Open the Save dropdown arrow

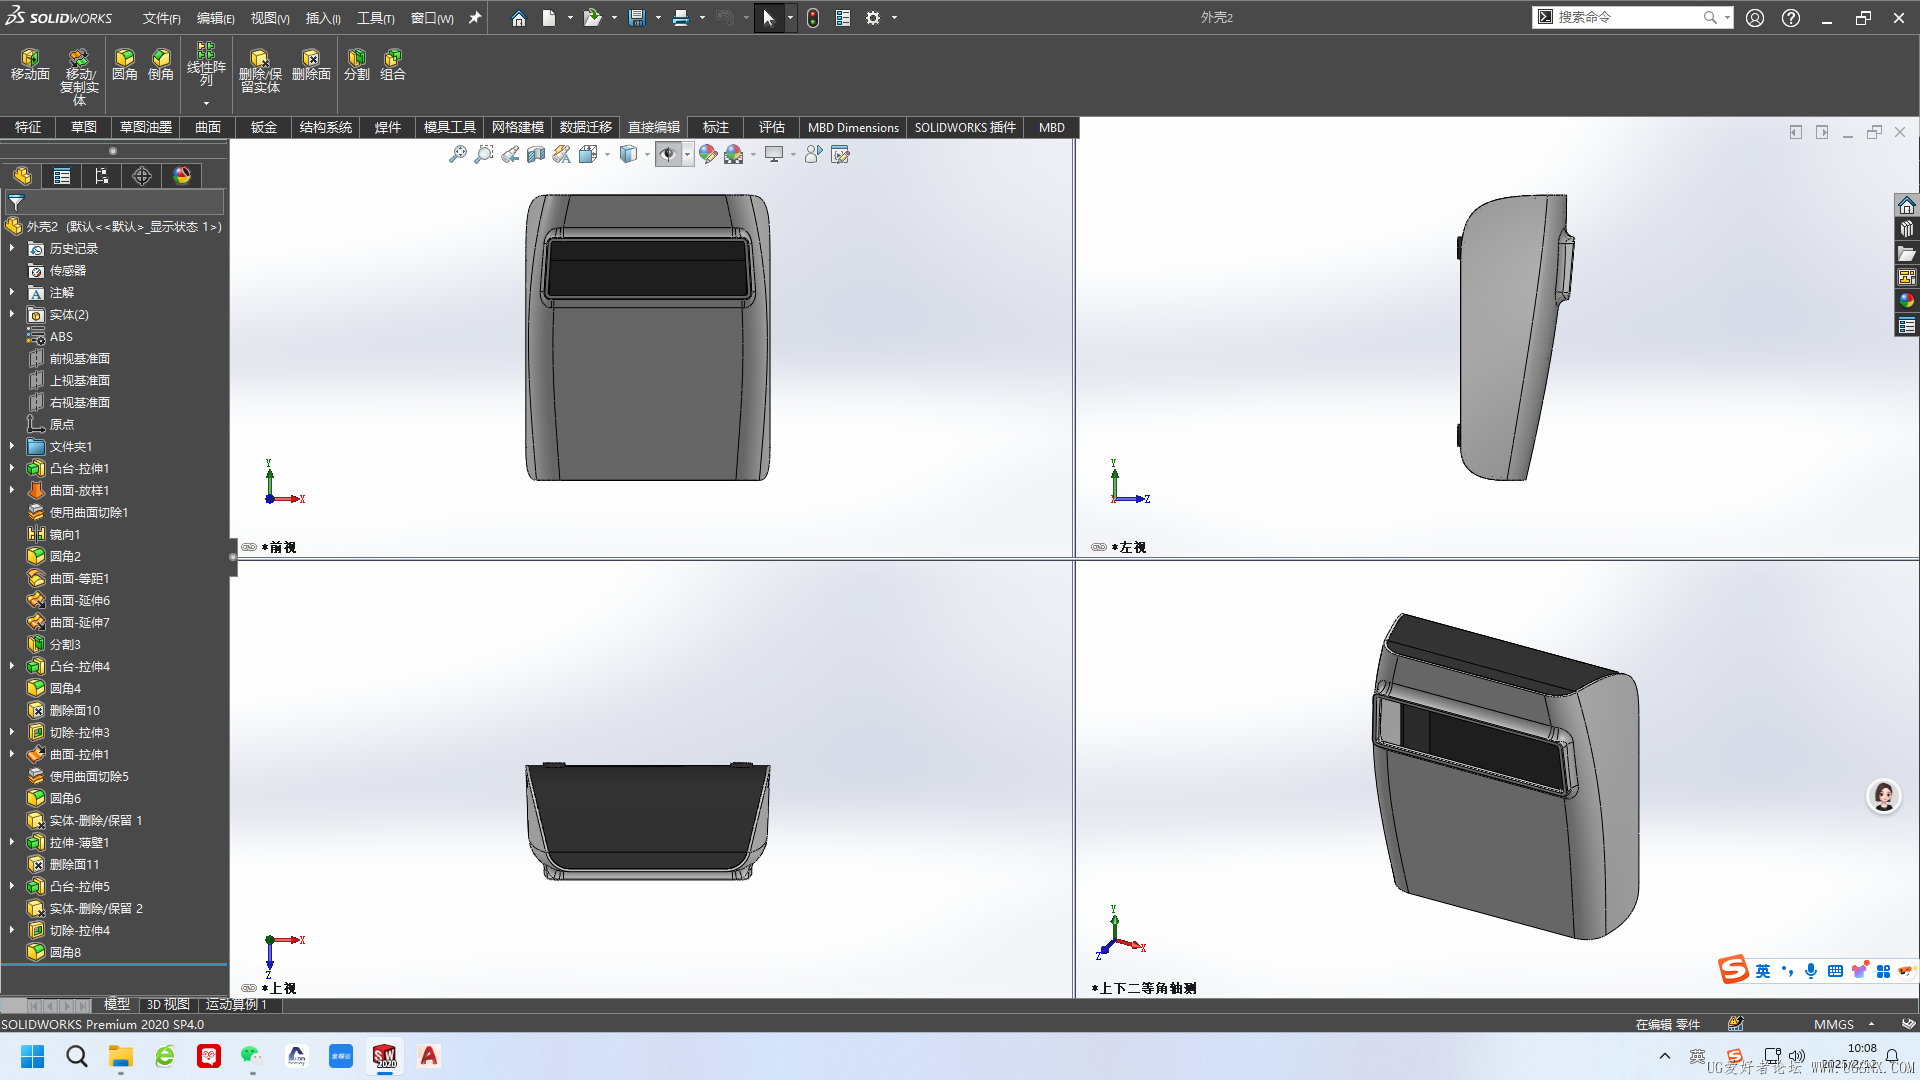(x=658, y=18)
